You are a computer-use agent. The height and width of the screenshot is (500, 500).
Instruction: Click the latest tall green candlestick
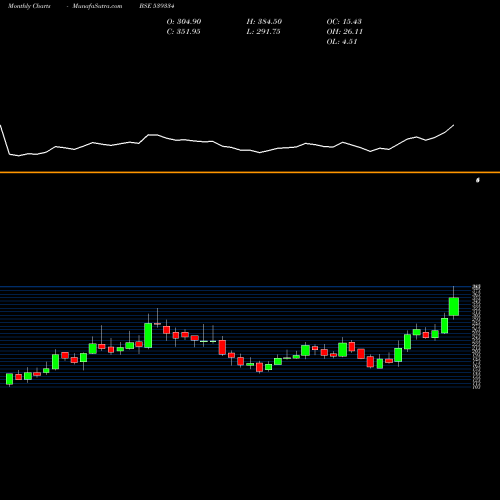pos(454,306)
